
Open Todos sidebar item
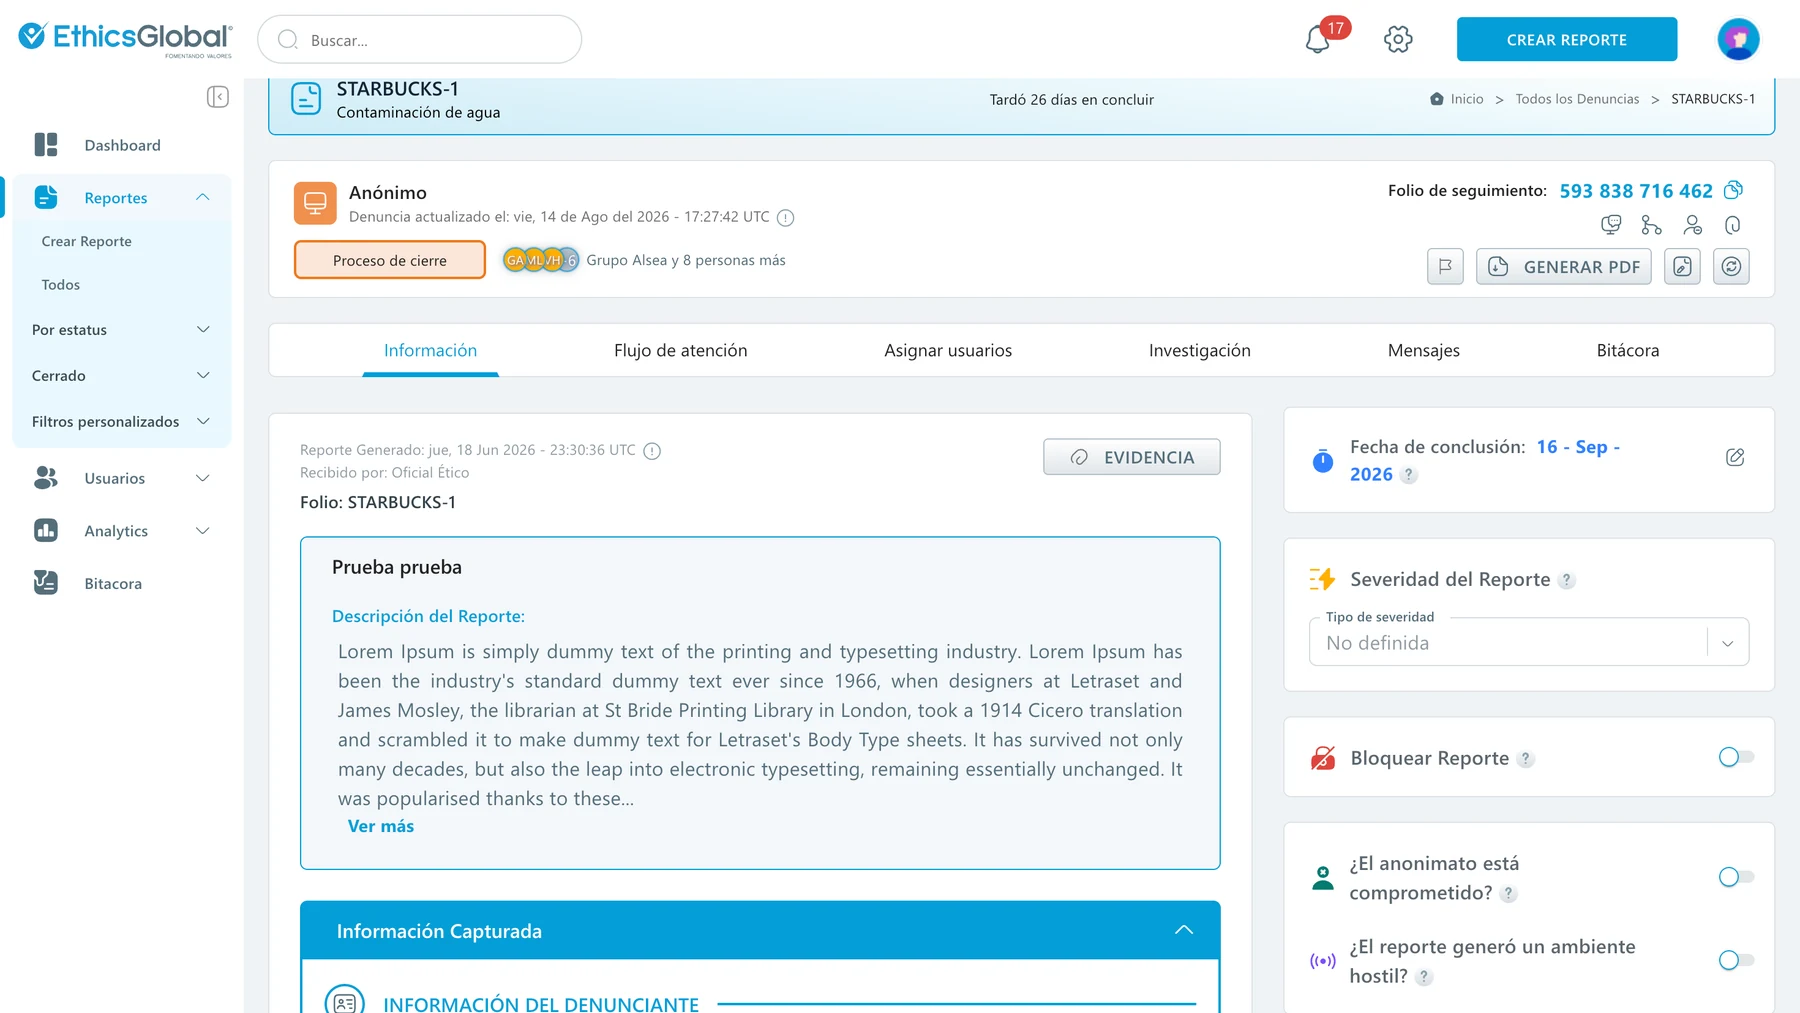coord(61,285)
